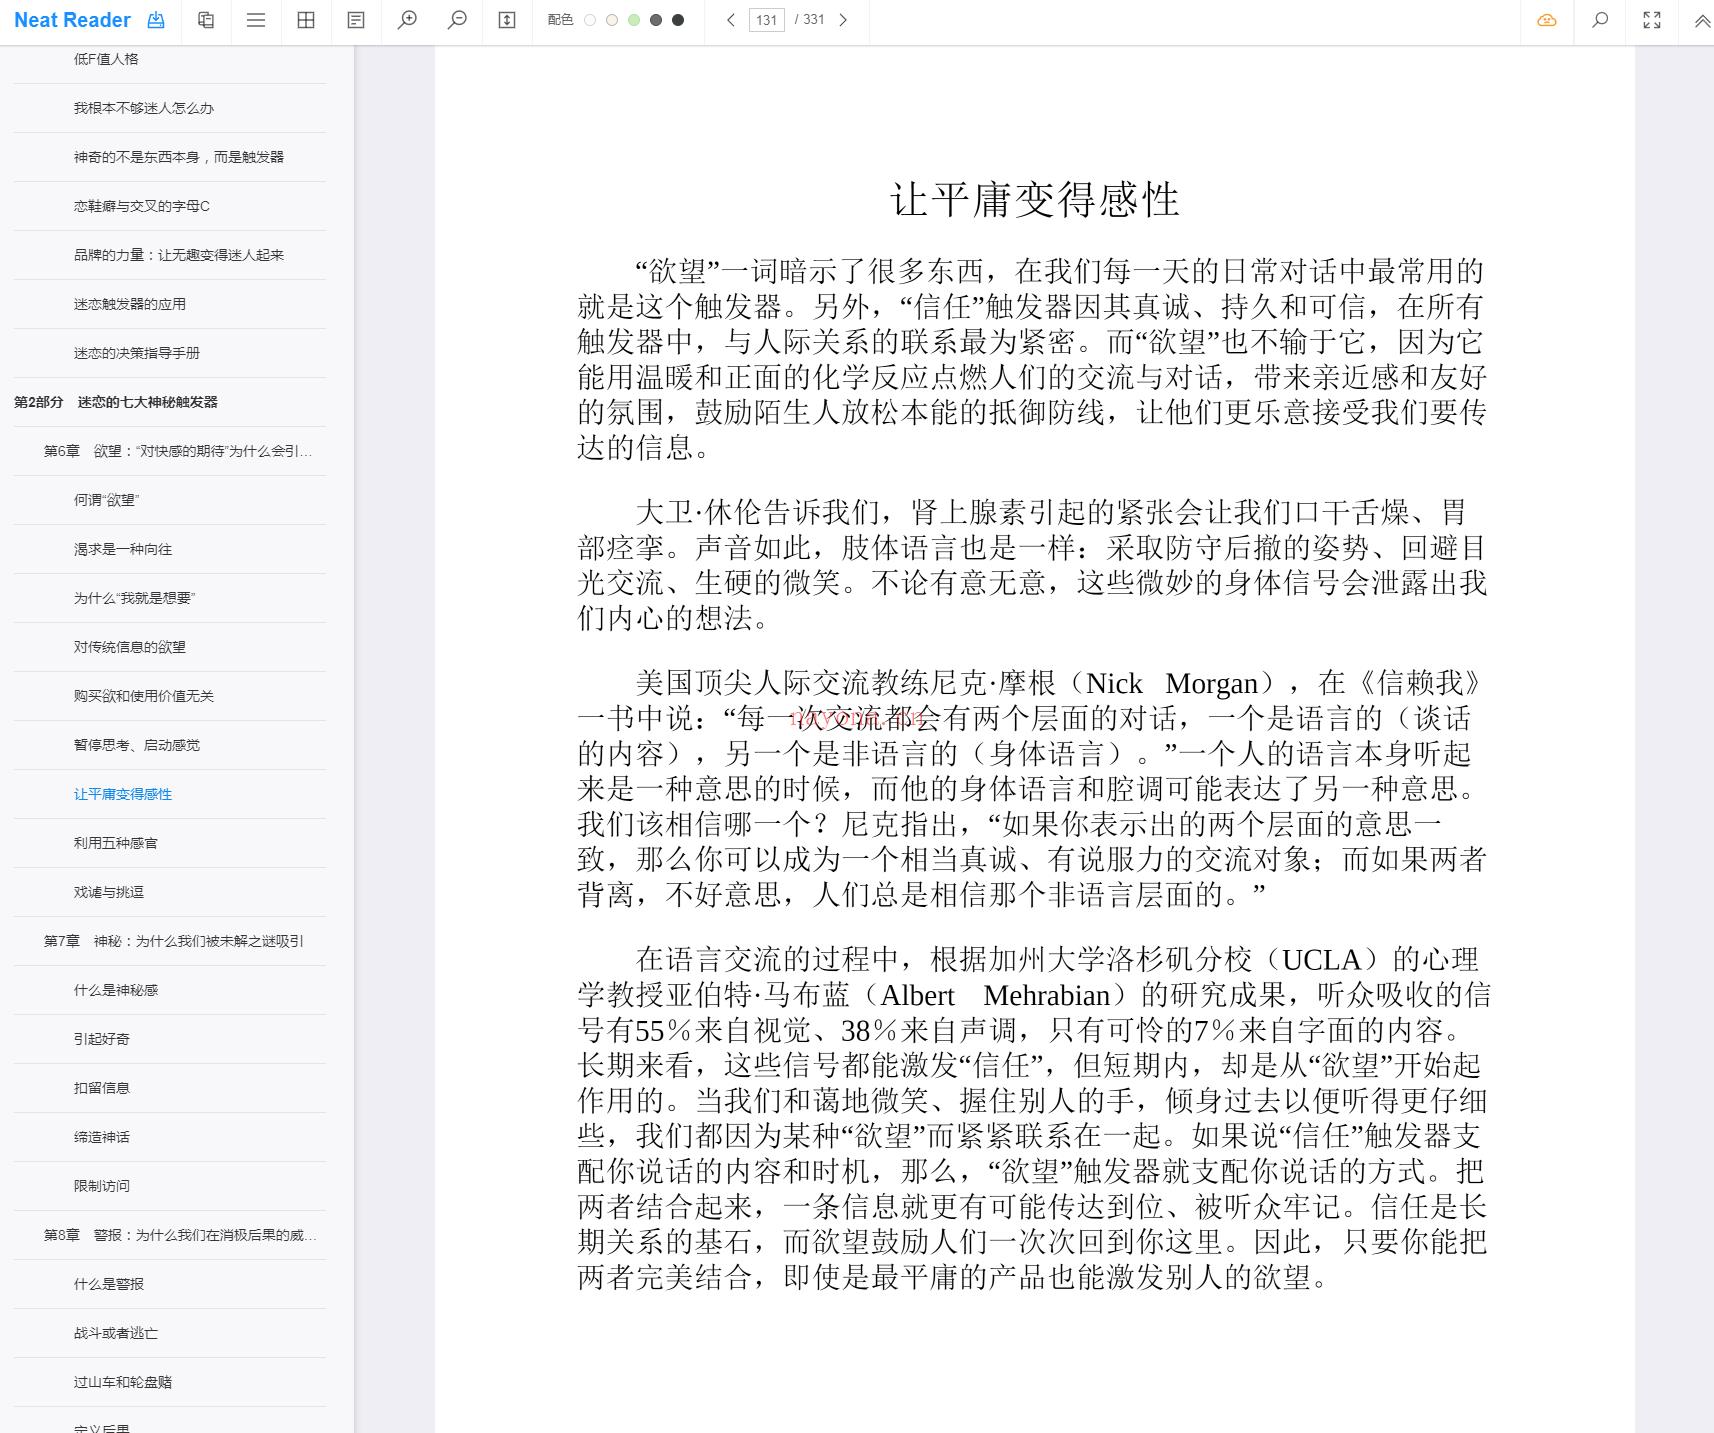1714x1433 pixels.
Task: Click the import book icon beside Neat Reader
Action: pyautogui.click(x=156, y=20)
